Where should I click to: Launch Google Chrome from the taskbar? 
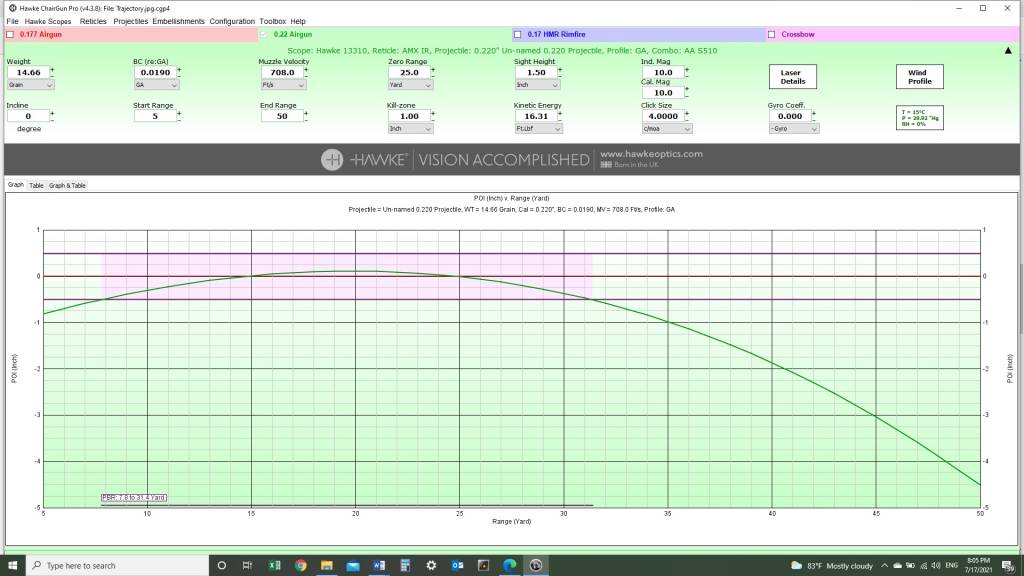click(300, 566)
